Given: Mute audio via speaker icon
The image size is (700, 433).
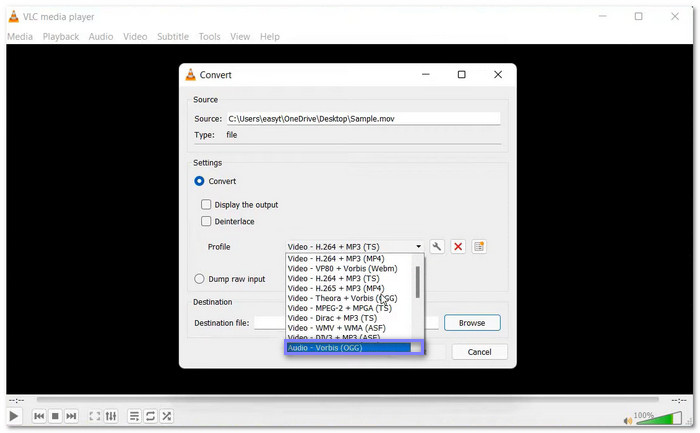Looking at the screenshot, I should click(628, 421).
